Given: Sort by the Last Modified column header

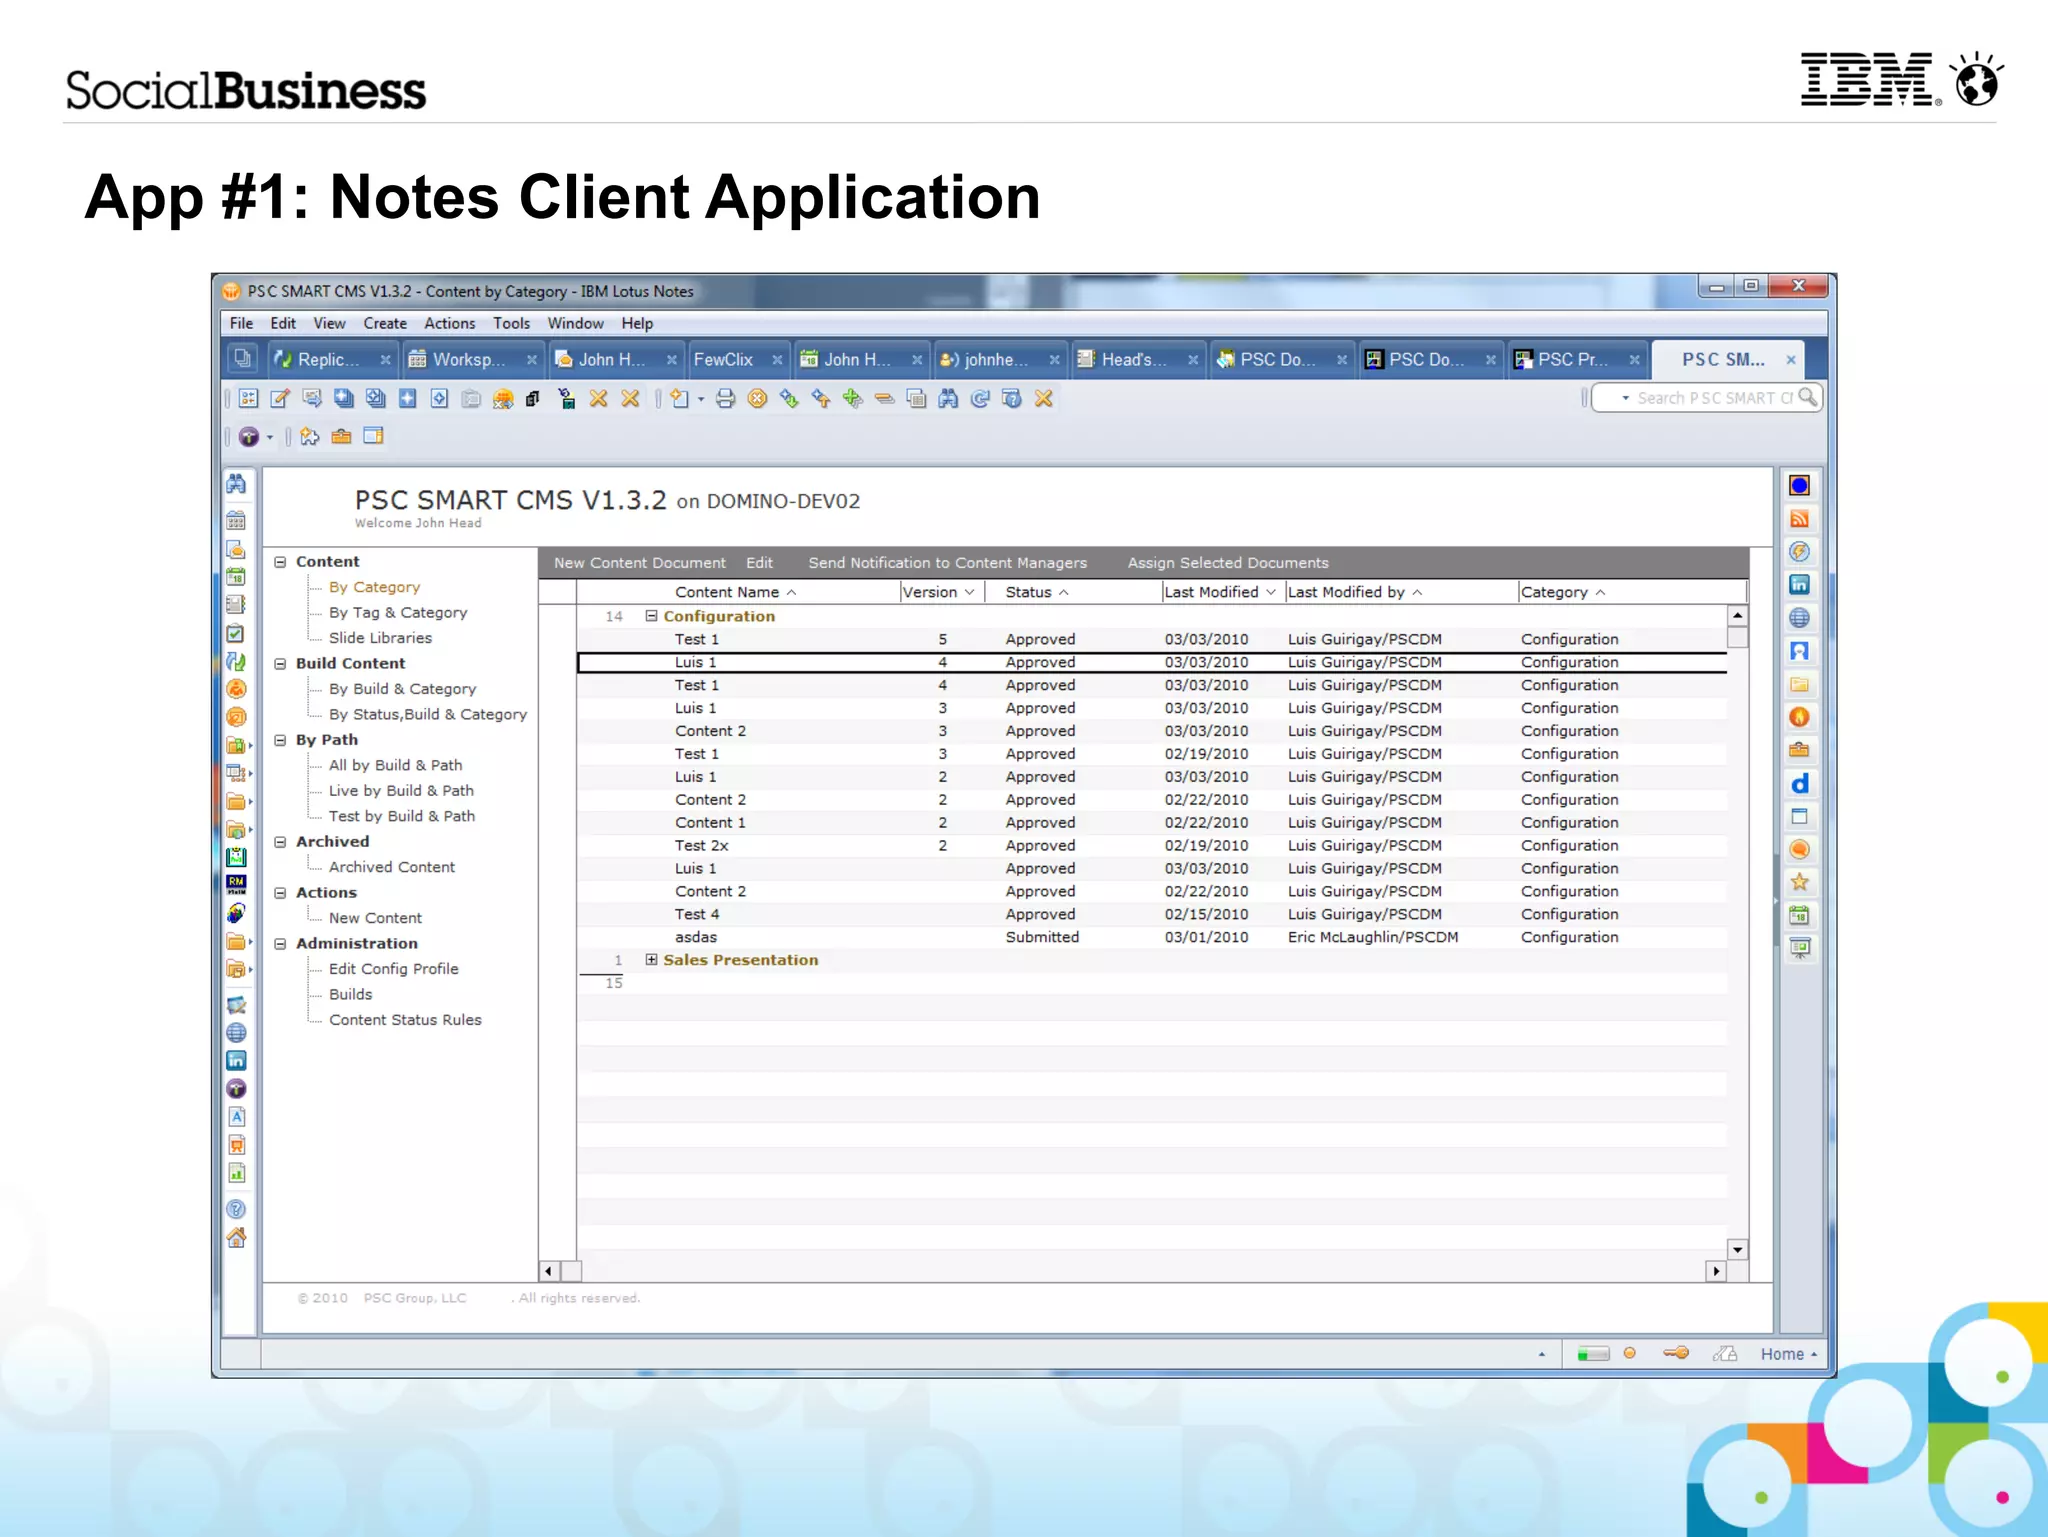Looking at the screenshot, I should [1220, 592].
